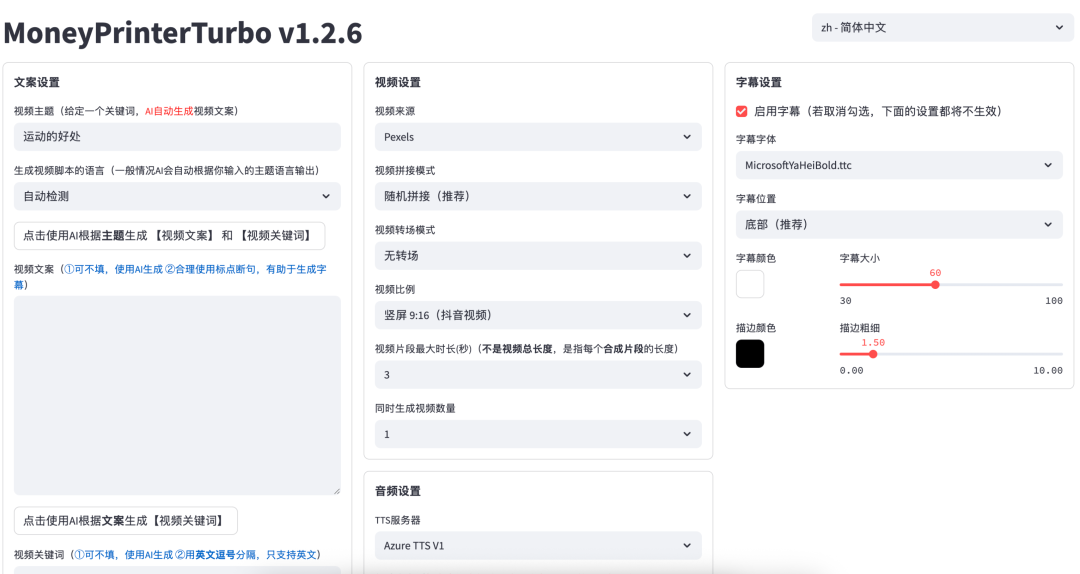Click the 描边粗细 maximum value 10.00
The image size is (1080, 574).
1048,370
